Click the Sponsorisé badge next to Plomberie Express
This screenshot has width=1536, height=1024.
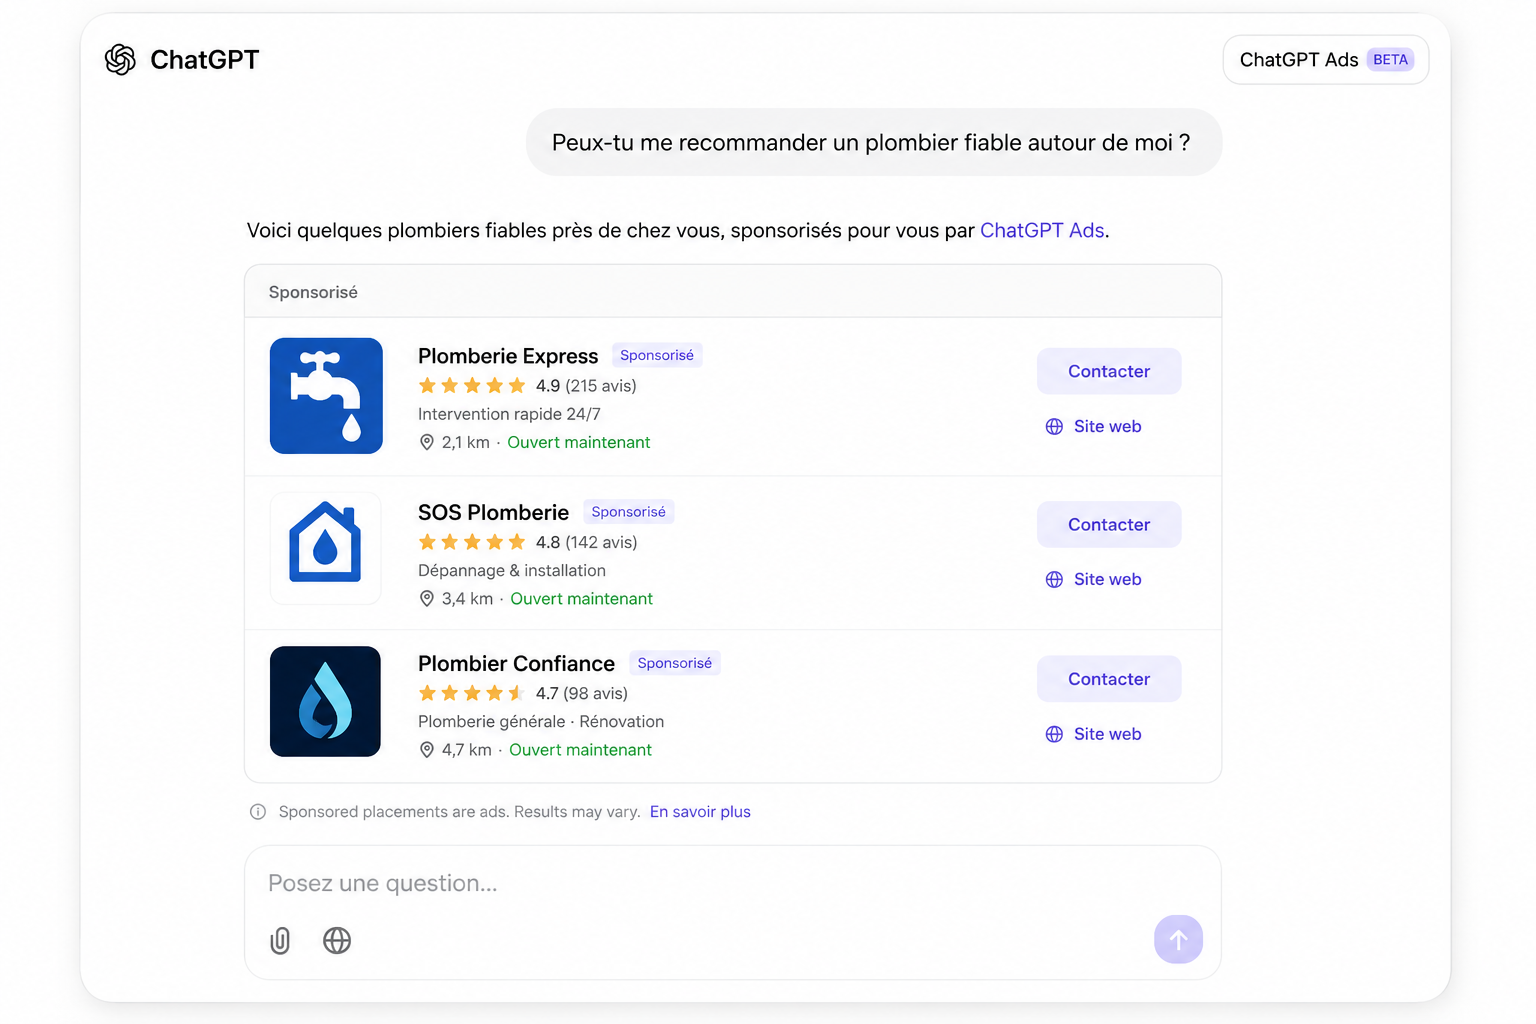[657, 355]
